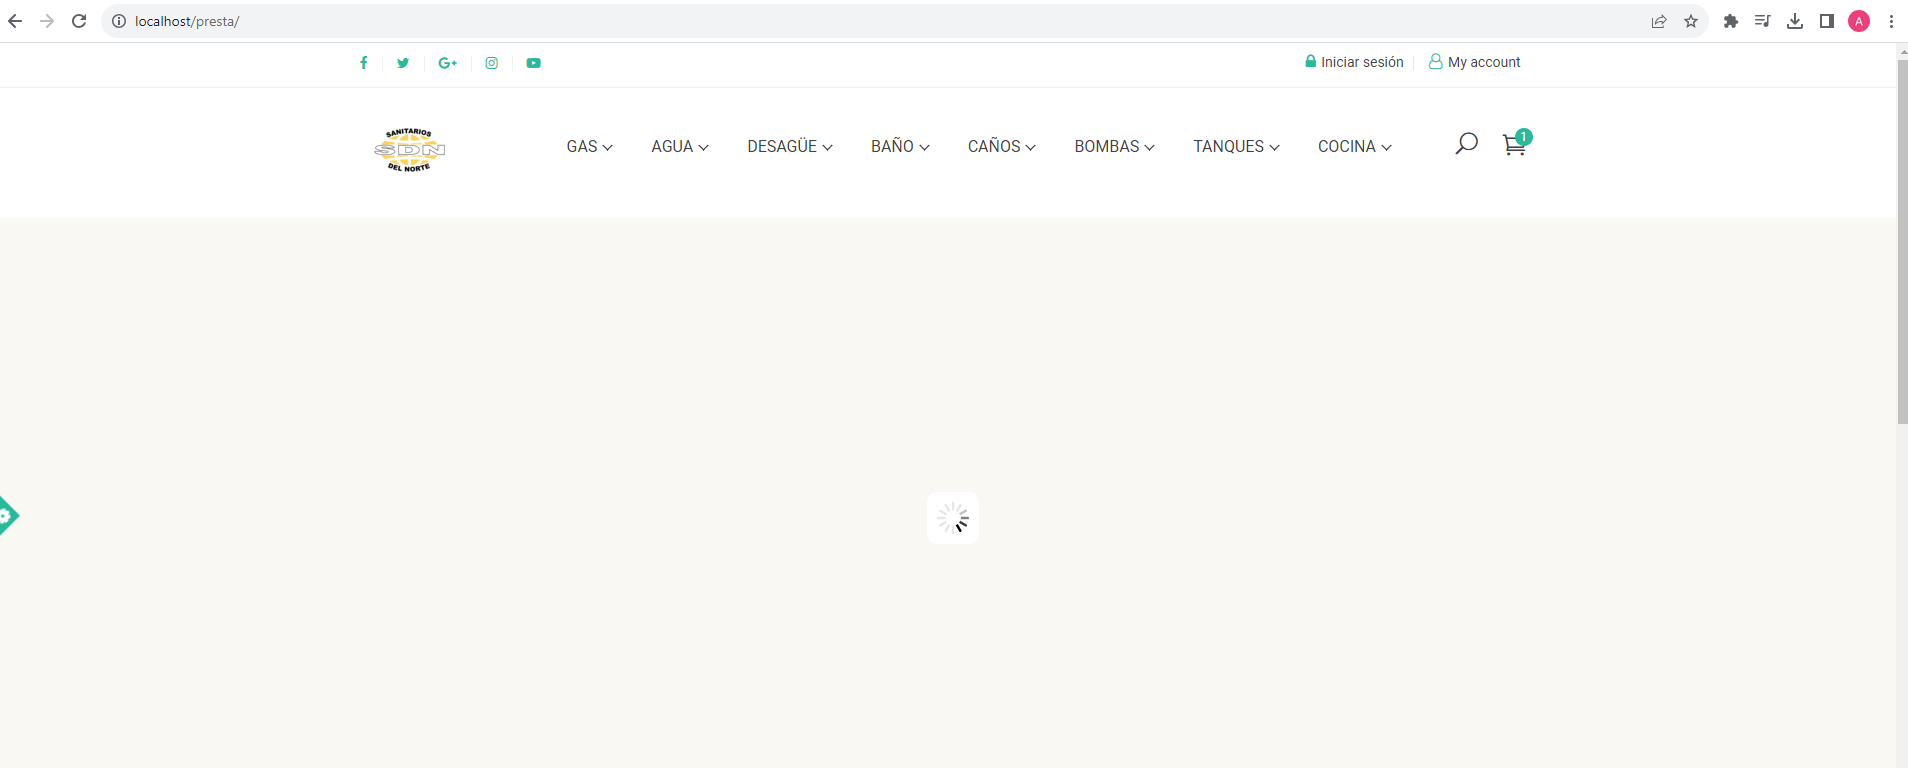Bookmark this page with the star
The width and height of the screenshot is (1908, 768).
tap(1691, 21)
